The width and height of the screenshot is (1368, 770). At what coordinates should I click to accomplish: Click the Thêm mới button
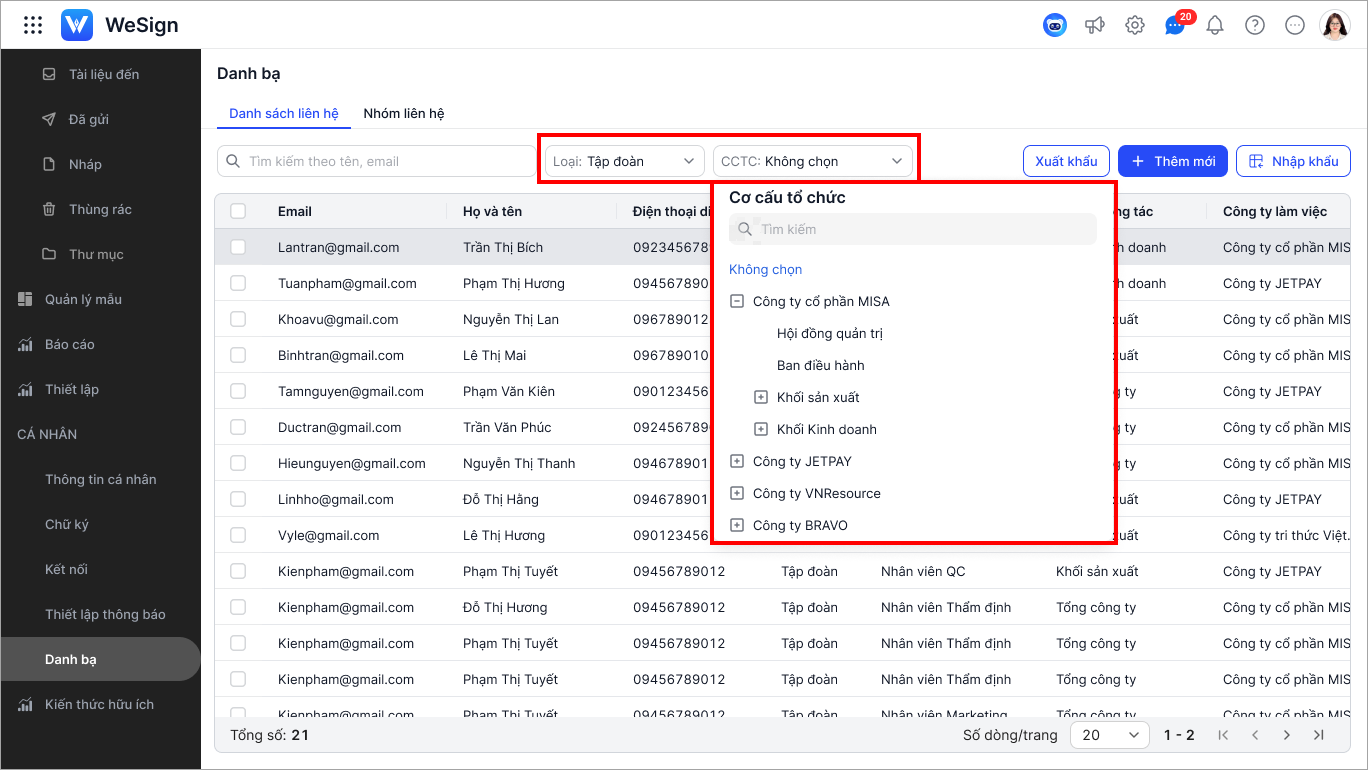1172,161
